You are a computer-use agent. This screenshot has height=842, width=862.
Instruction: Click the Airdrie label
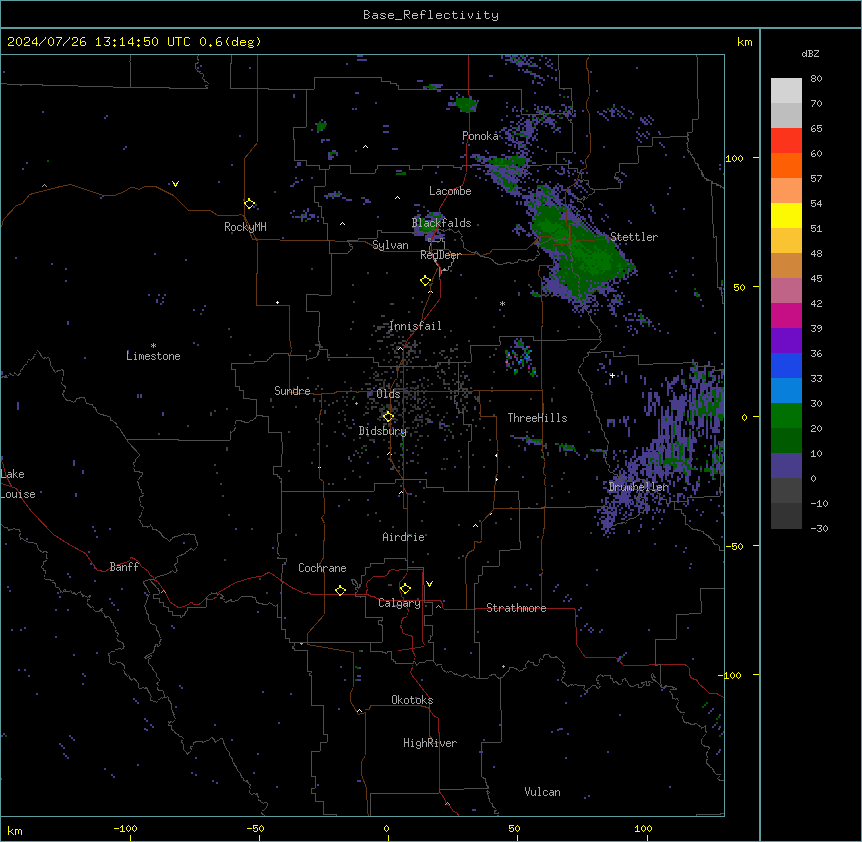point(404,537)
